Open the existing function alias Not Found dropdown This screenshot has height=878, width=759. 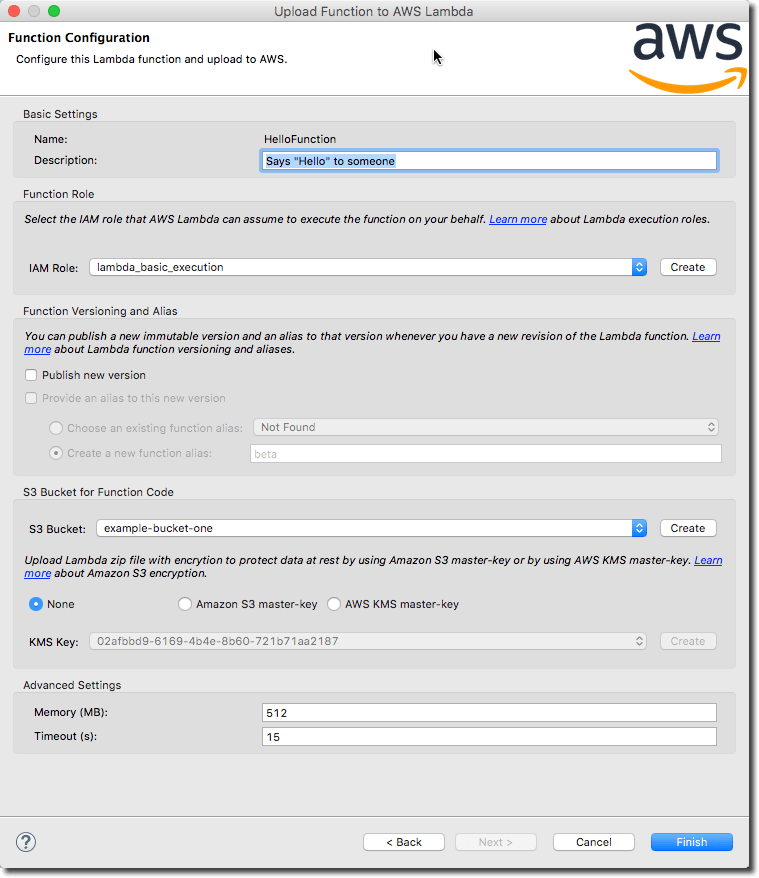486,427
